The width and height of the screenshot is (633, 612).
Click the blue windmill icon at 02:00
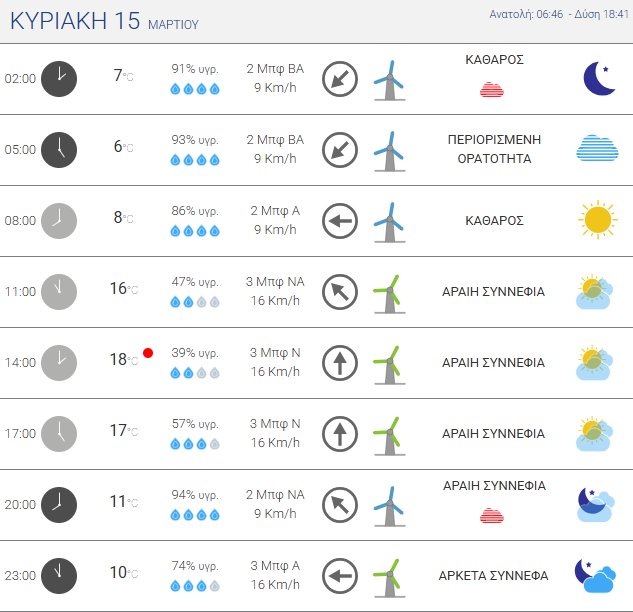click(x=388, y=79)
